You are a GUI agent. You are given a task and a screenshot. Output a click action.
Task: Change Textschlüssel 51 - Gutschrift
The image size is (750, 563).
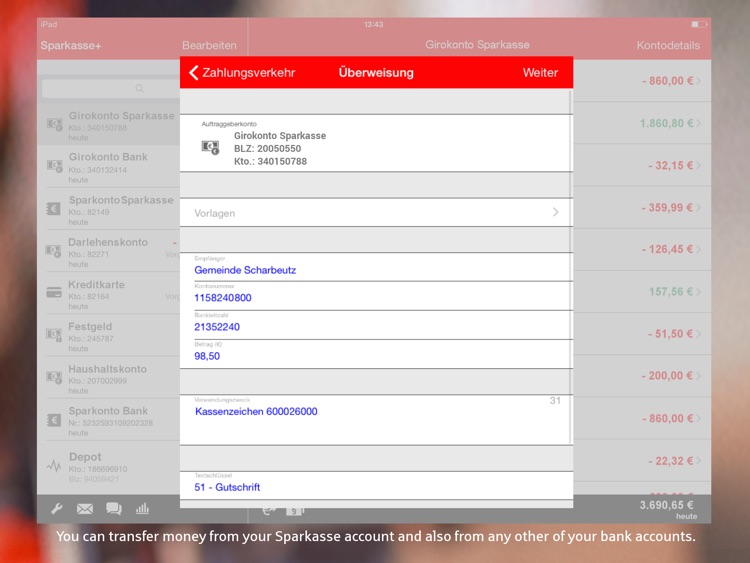376,486
